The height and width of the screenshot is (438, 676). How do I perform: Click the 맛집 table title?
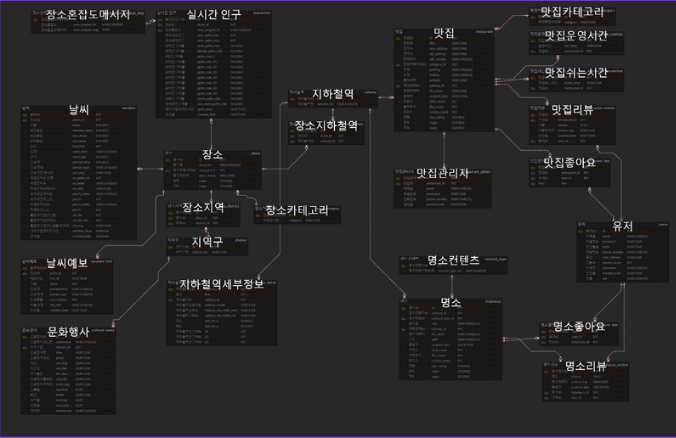[444, 33]
